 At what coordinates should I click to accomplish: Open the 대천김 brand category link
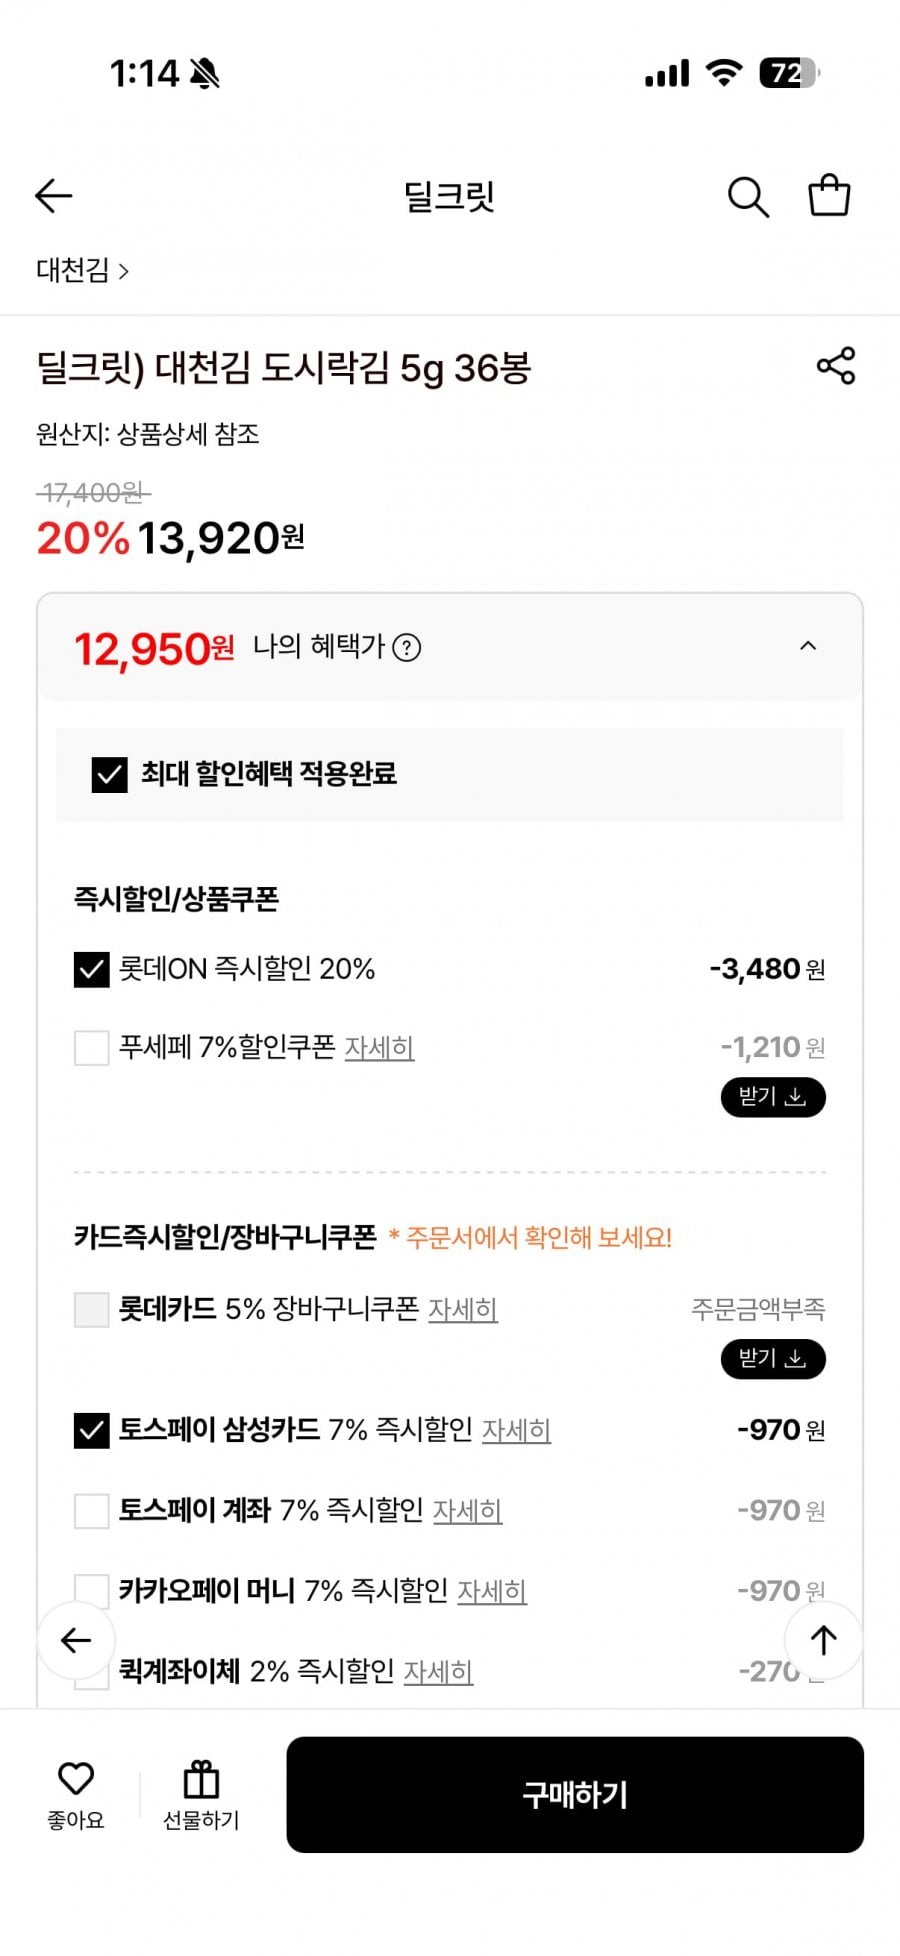[x=83, y=270]
